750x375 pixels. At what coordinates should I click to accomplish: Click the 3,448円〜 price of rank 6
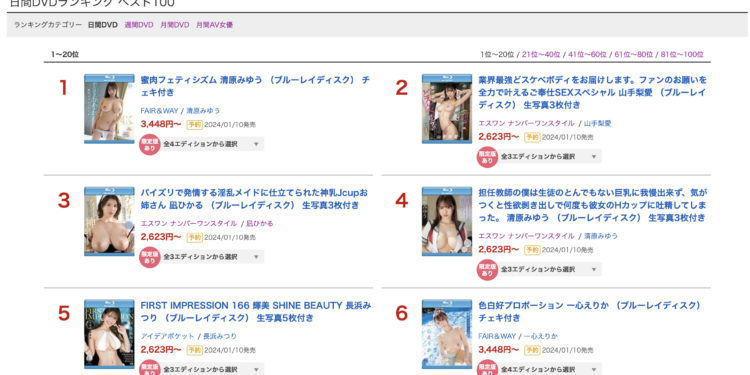pyautogui.click(x=498, y=350)
